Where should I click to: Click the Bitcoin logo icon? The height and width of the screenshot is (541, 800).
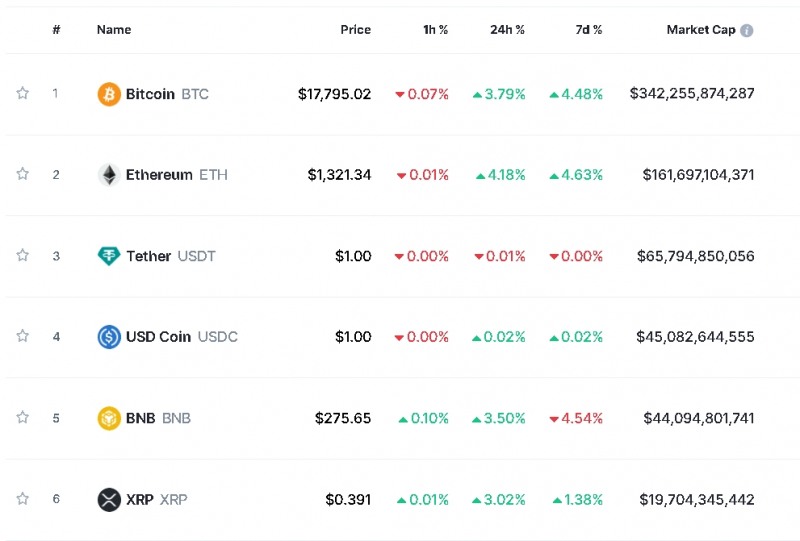(109, 94)
